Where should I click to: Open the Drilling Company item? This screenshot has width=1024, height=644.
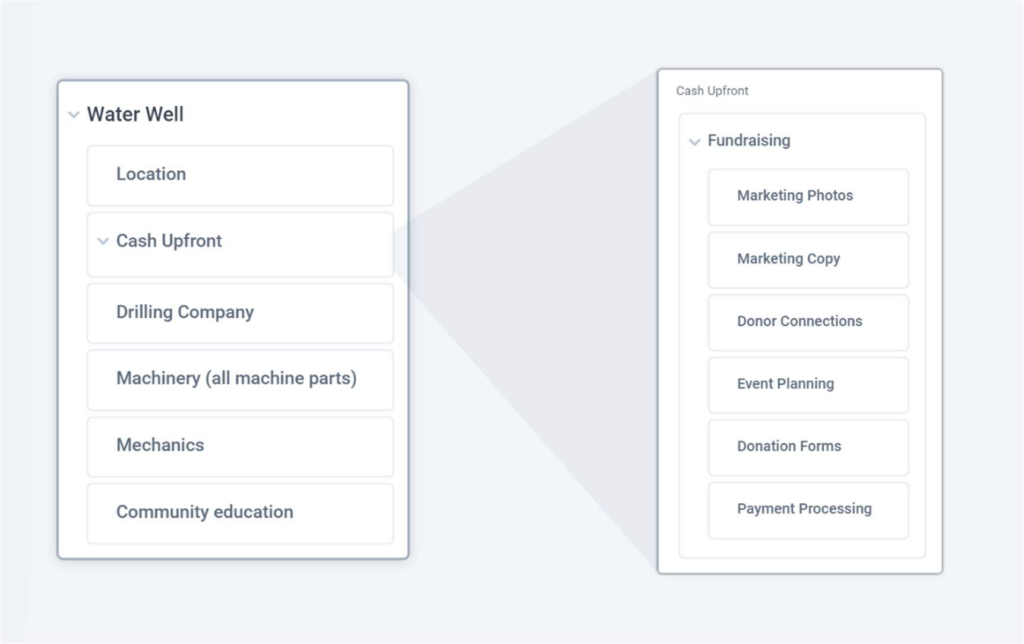240,313
